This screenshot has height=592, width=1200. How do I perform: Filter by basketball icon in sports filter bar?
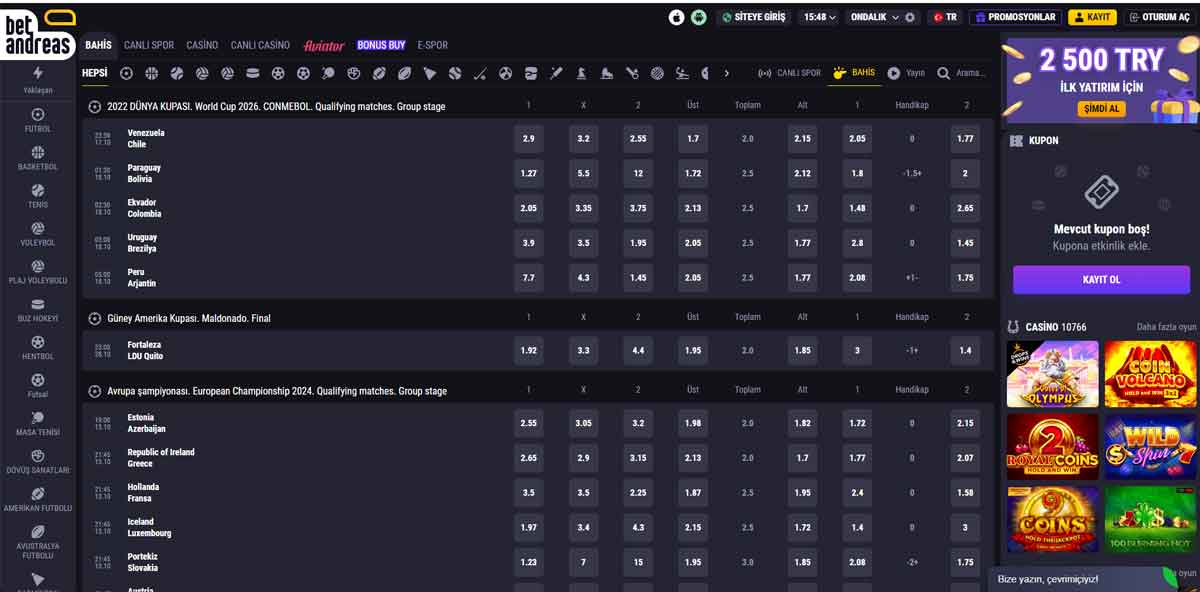point(151,73)
